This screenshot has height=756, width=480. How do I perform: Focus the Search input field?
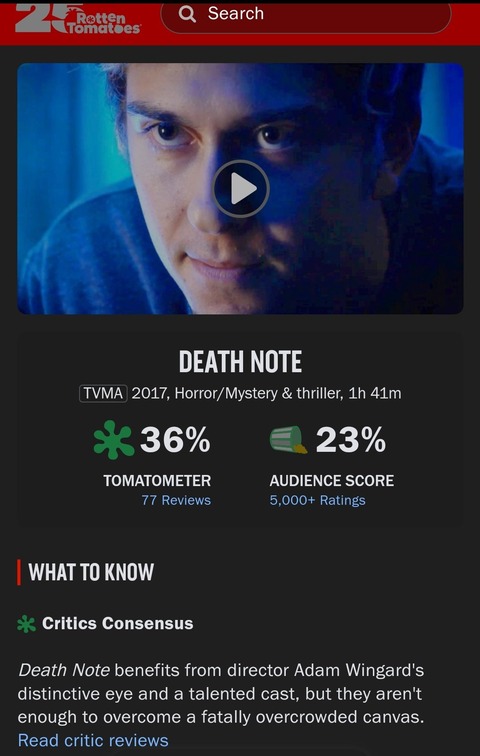306,15
